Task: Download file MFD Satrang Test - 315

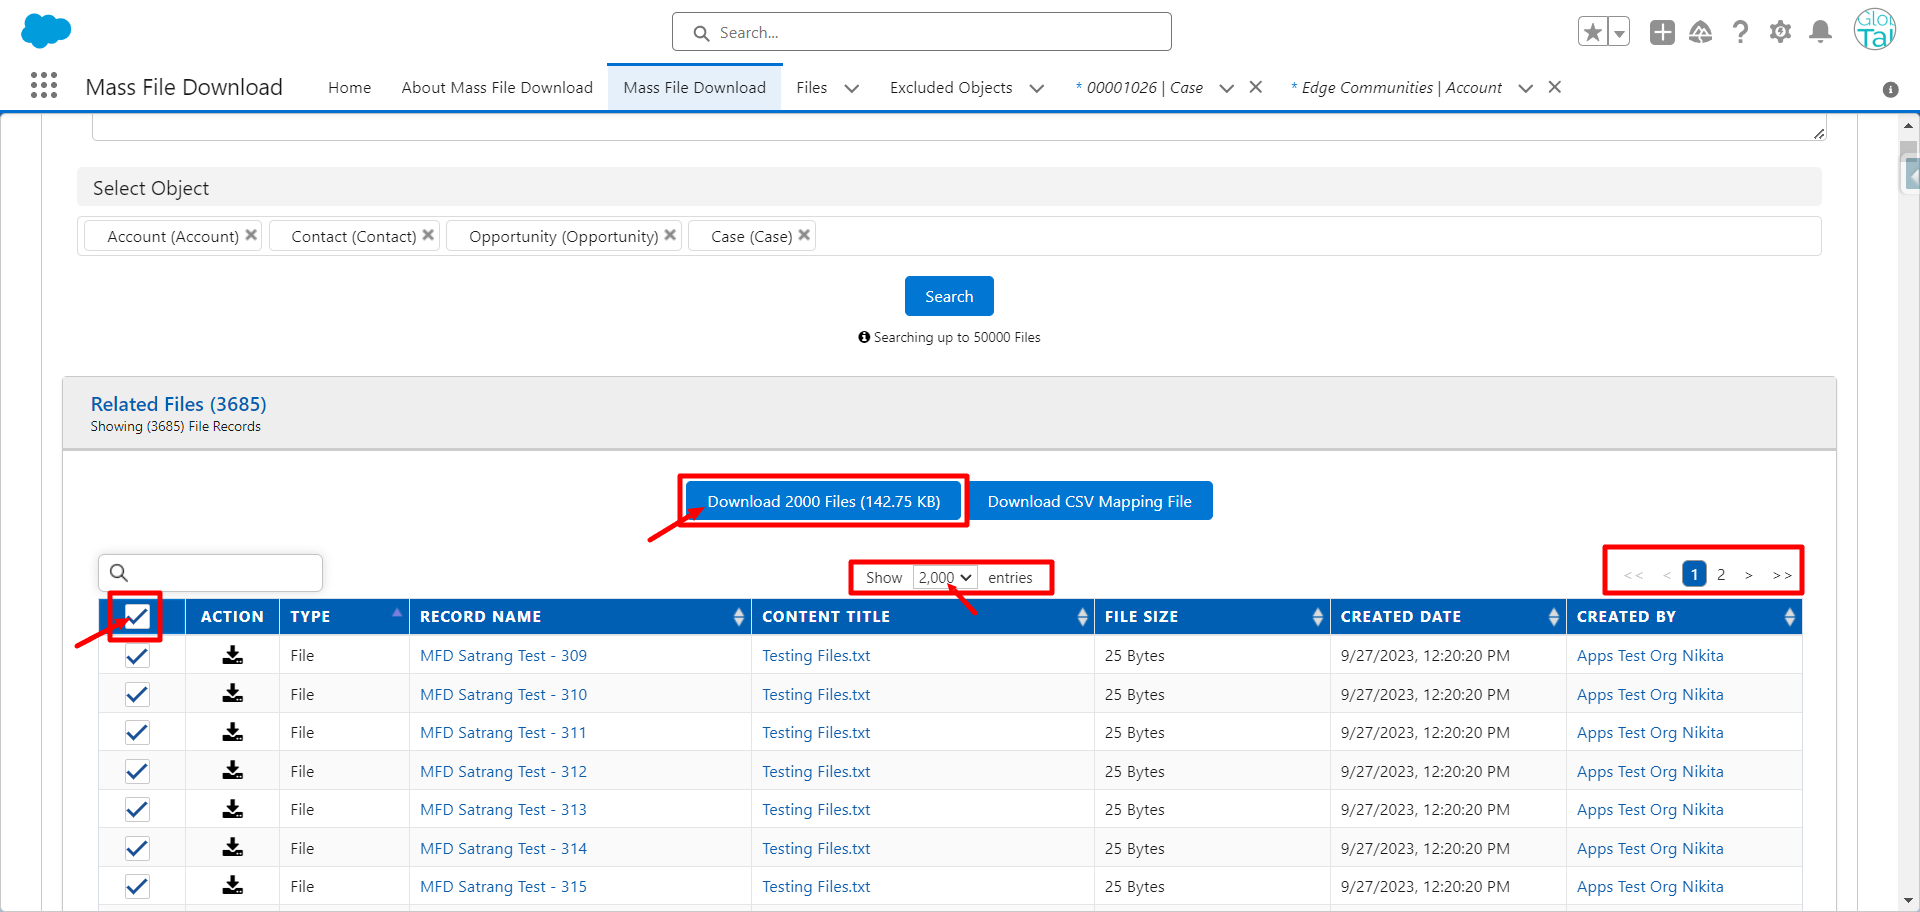Action: point(233,885)
